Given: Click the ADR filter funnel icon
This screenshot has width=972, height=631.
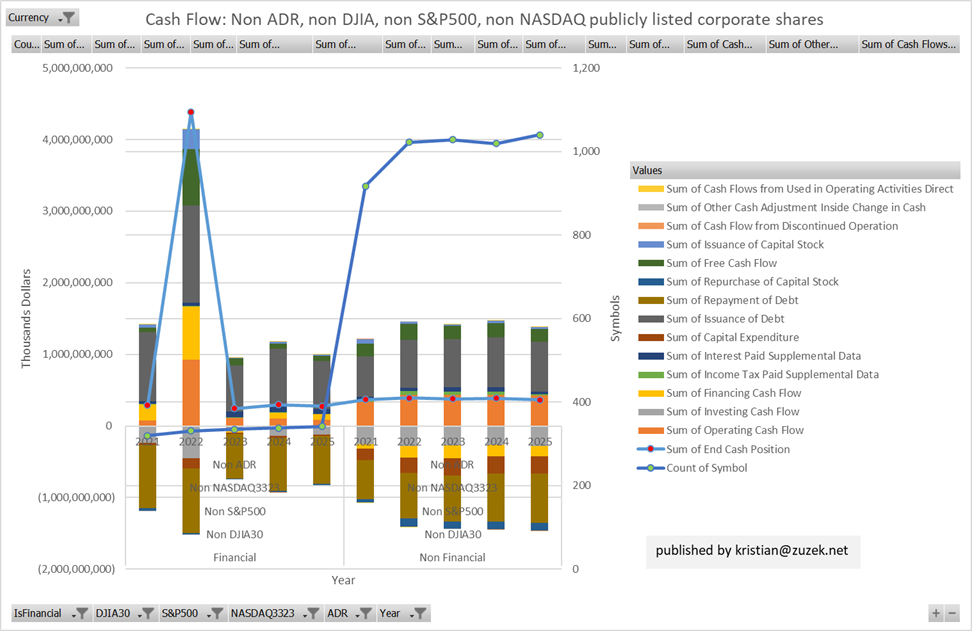Looking at the screenshot, I should point(364,613).
